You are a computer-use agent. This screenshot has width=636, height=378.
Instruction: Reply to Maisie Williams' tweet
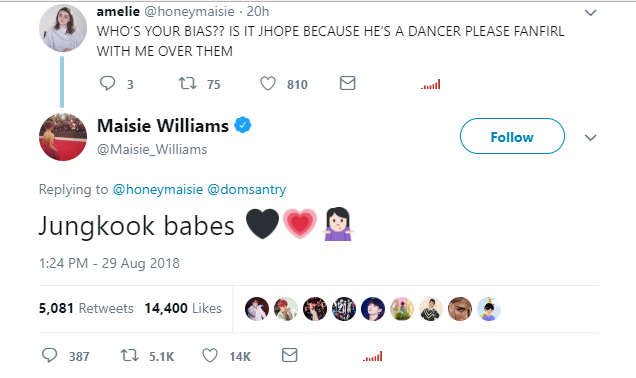point(49,355)
